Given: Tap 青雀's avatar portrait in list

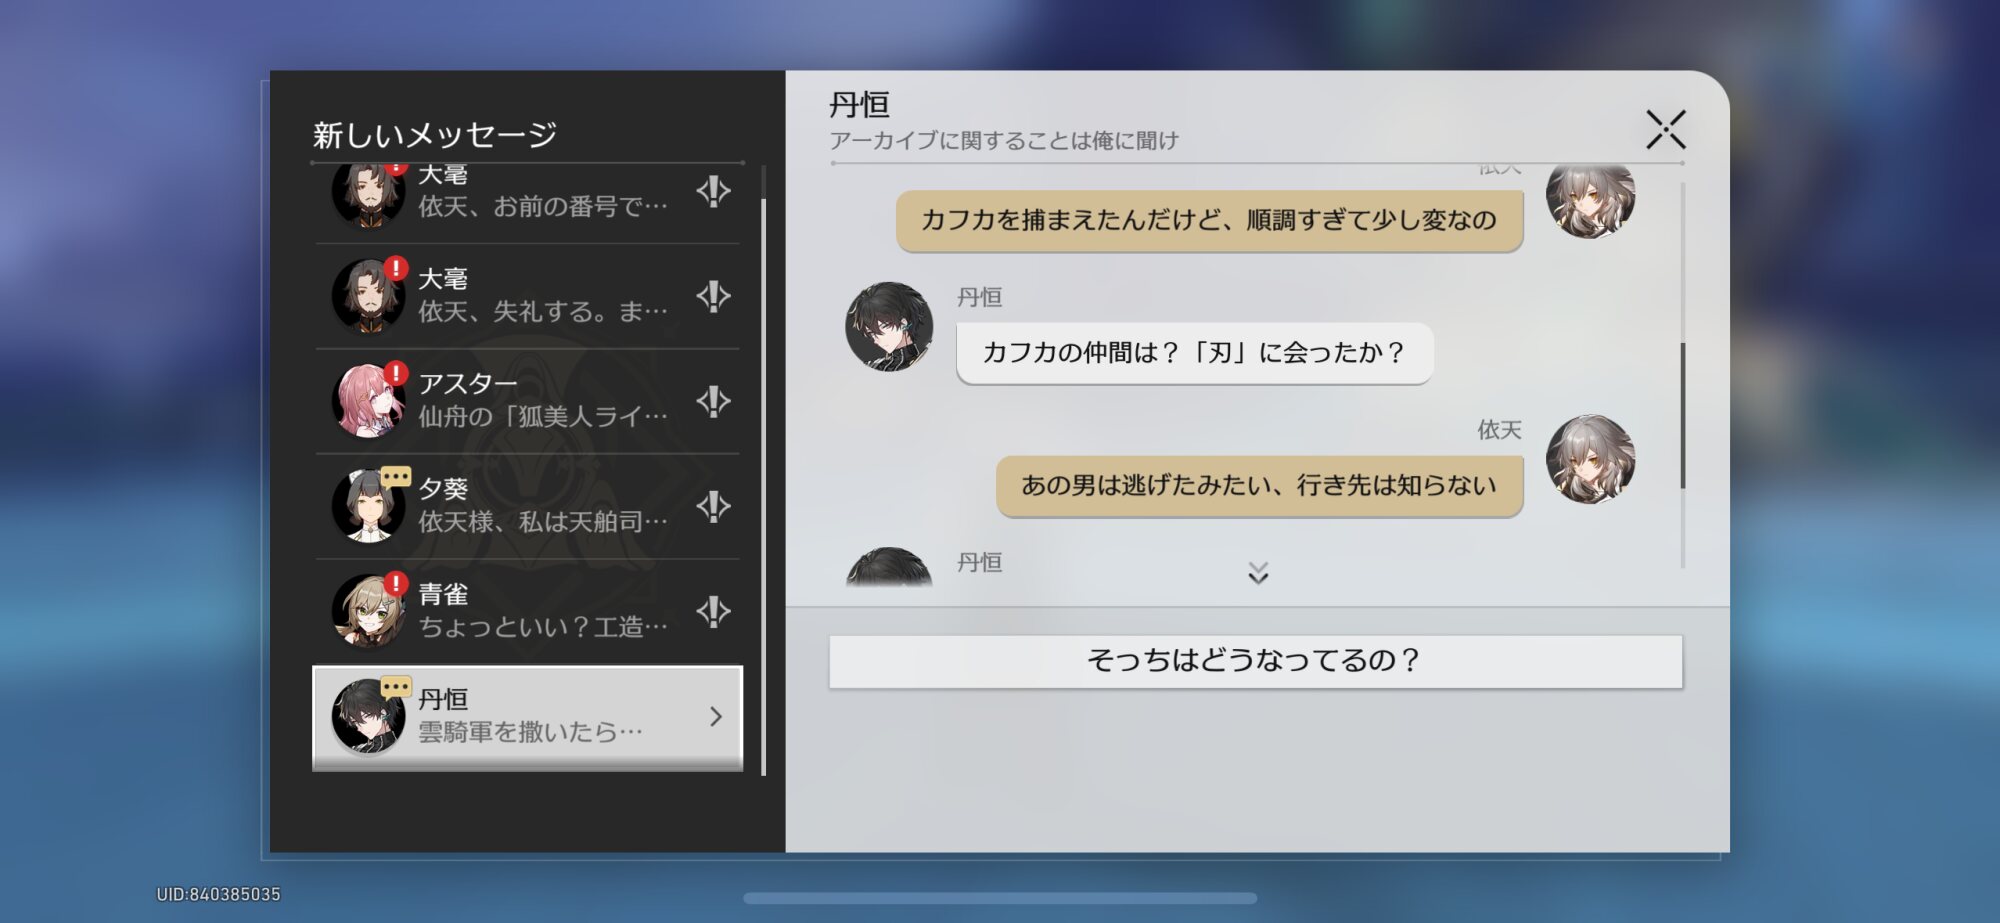Looking at the screenshot, I should point(367,612).
